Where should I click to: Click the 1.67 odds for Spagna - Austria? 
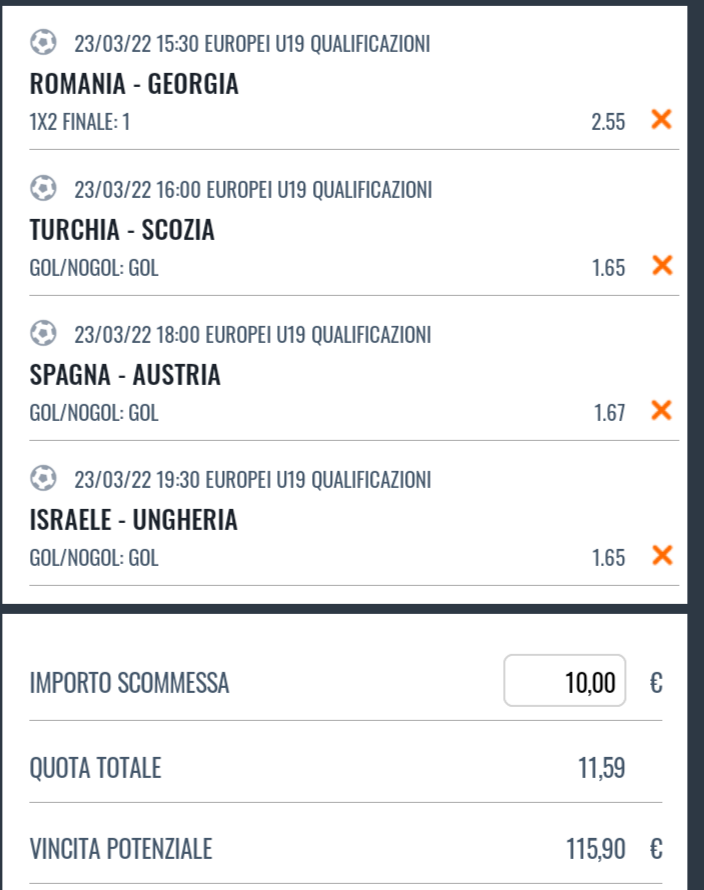608,411
